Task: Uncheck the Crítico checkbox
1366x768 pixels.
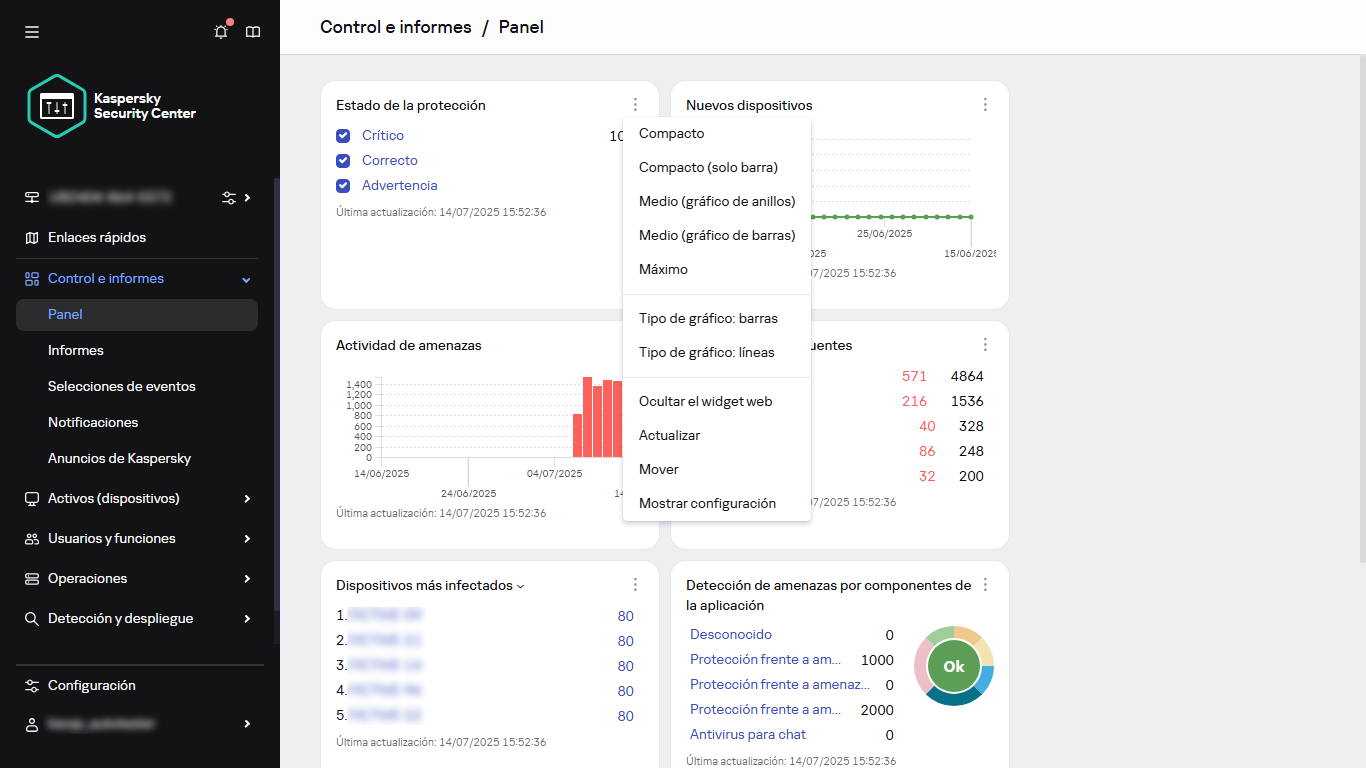Action: (x=343, y=135)
